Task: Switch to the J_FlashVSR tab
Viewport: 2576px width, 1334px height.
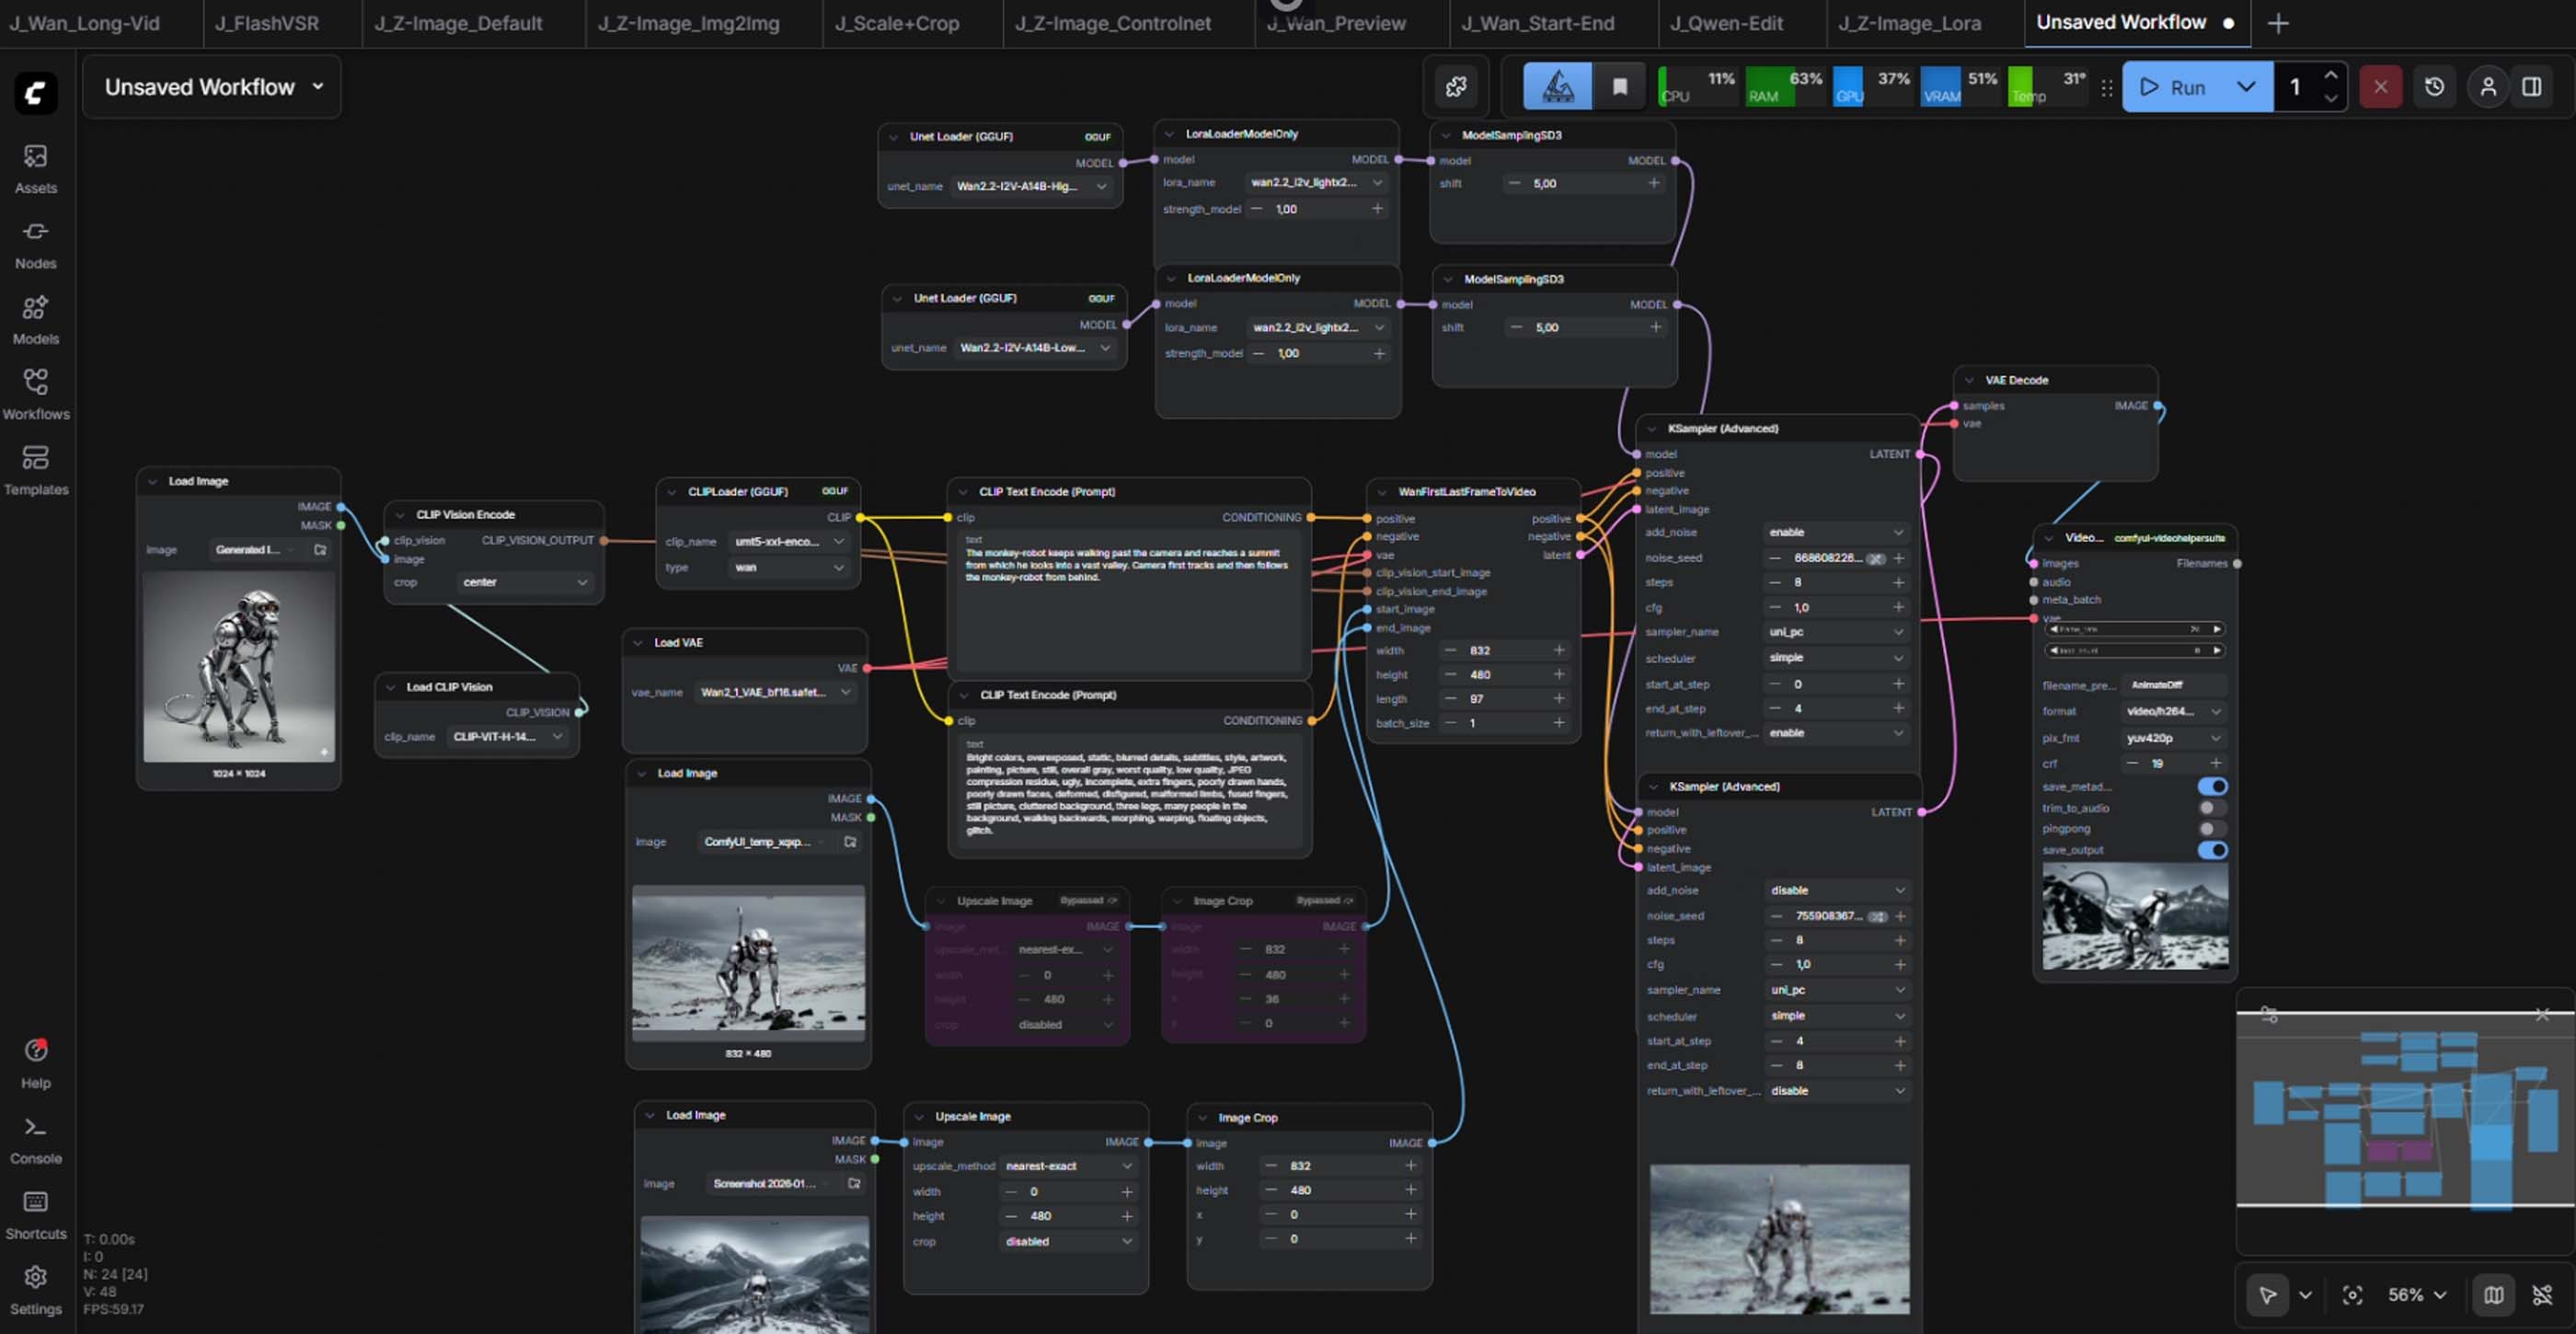Action: [x=267, y=23]
